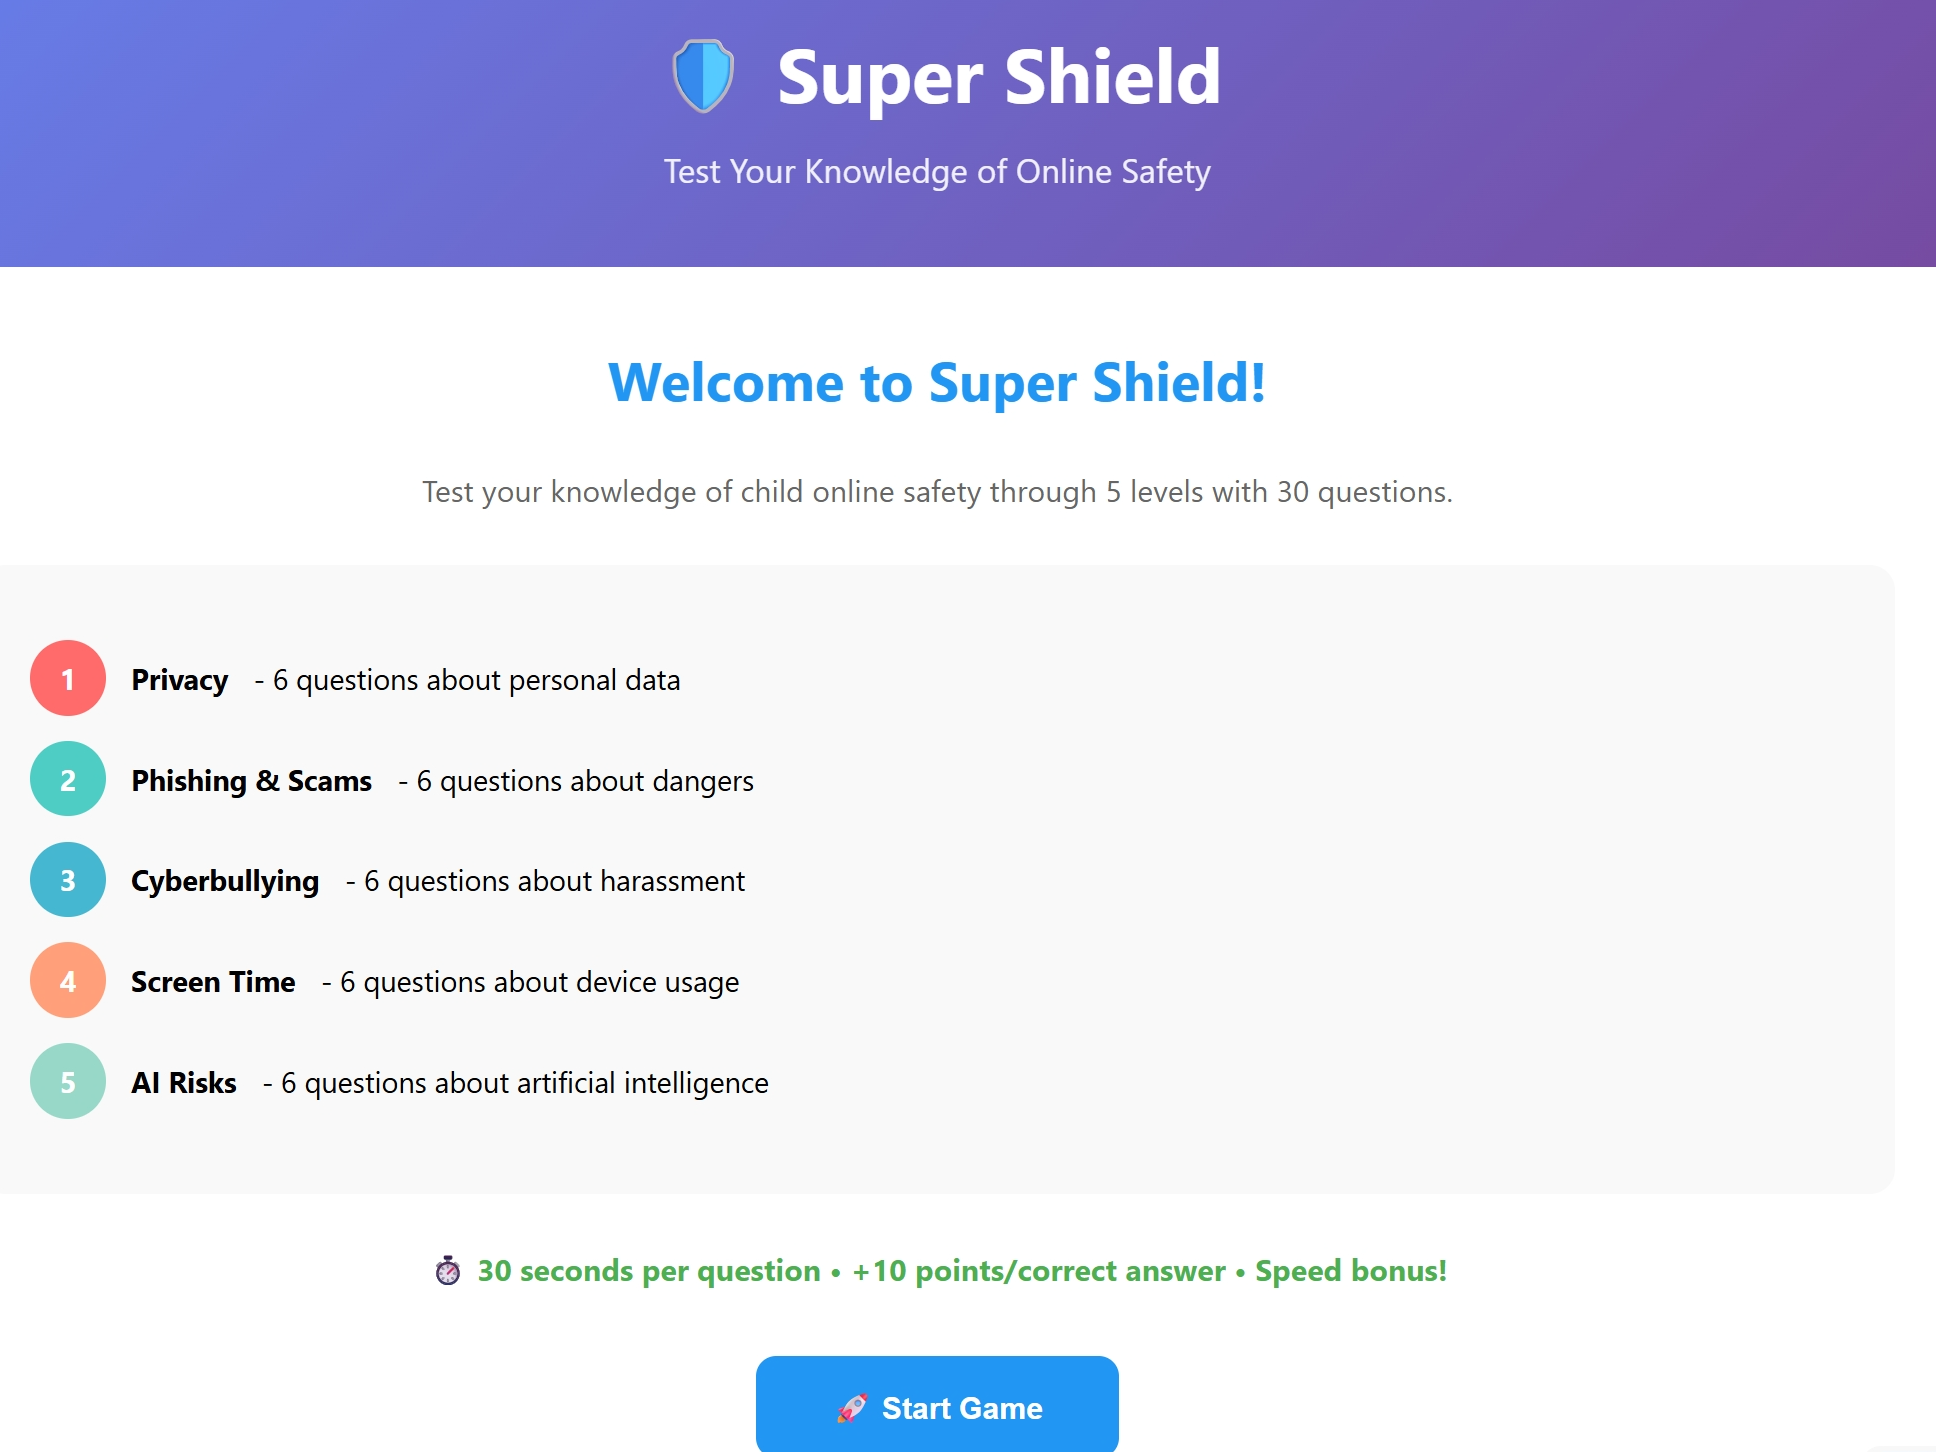
Task: Click the shield icon in the header
Action: click(703, 76)
